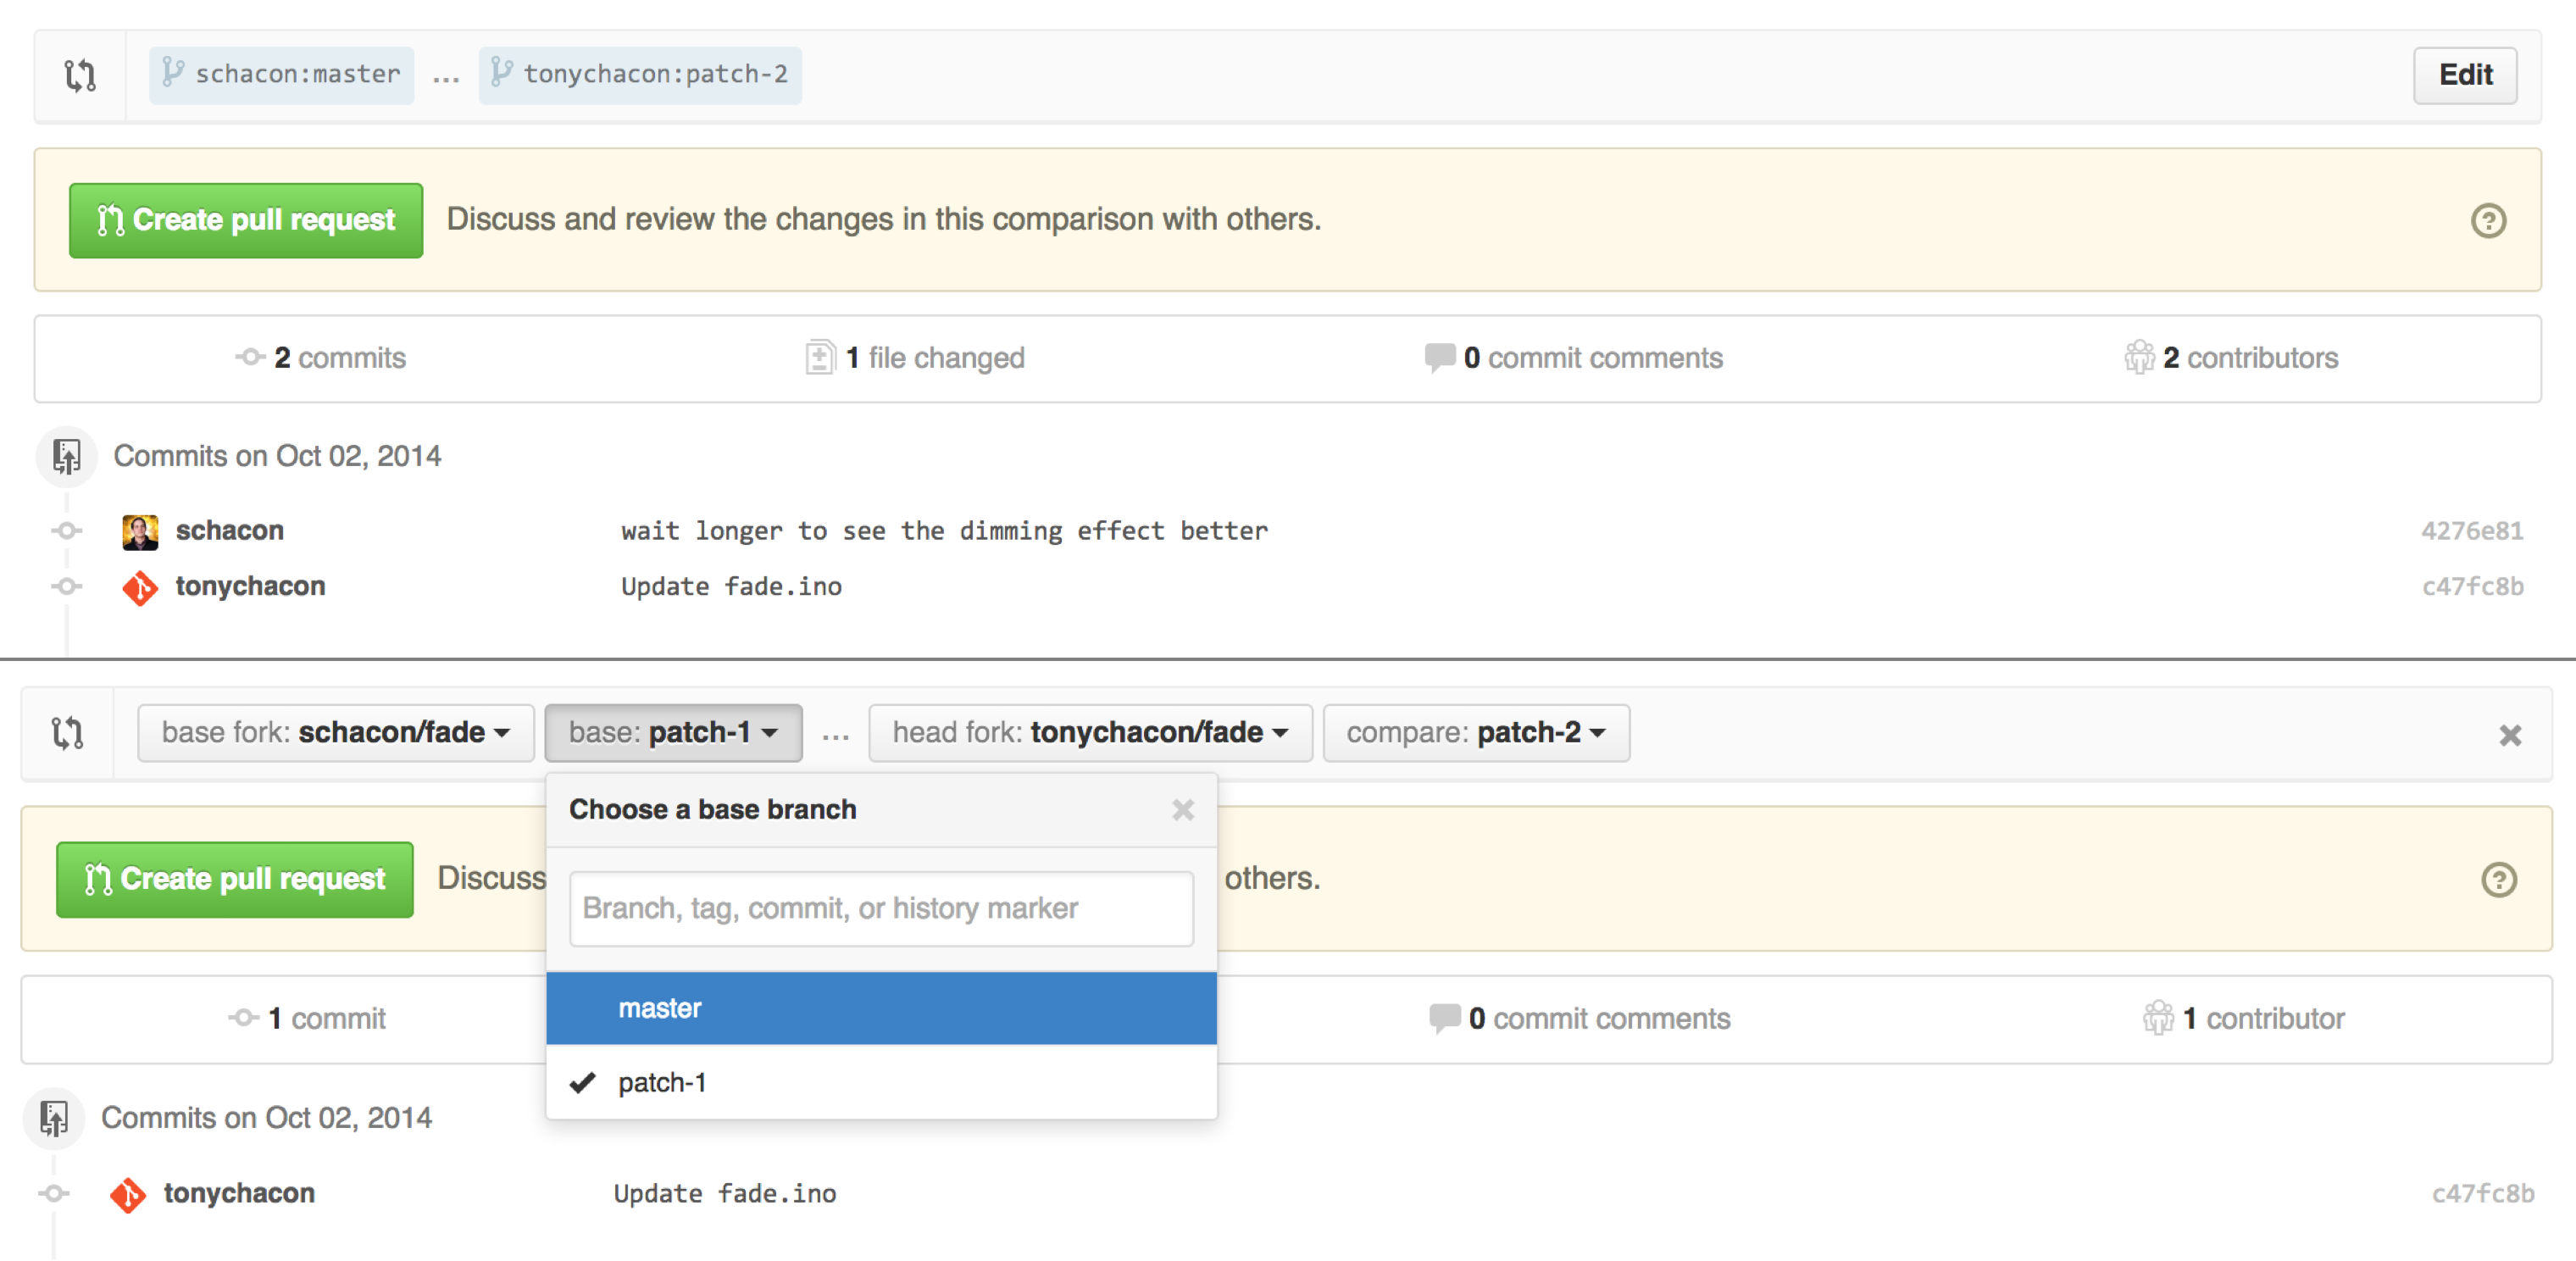This screenshot has width=2576, height=1261.
Task: Click tonychacon's avatar in bottom commit list
Action: pyautogui.click(x=128, y=1194)
